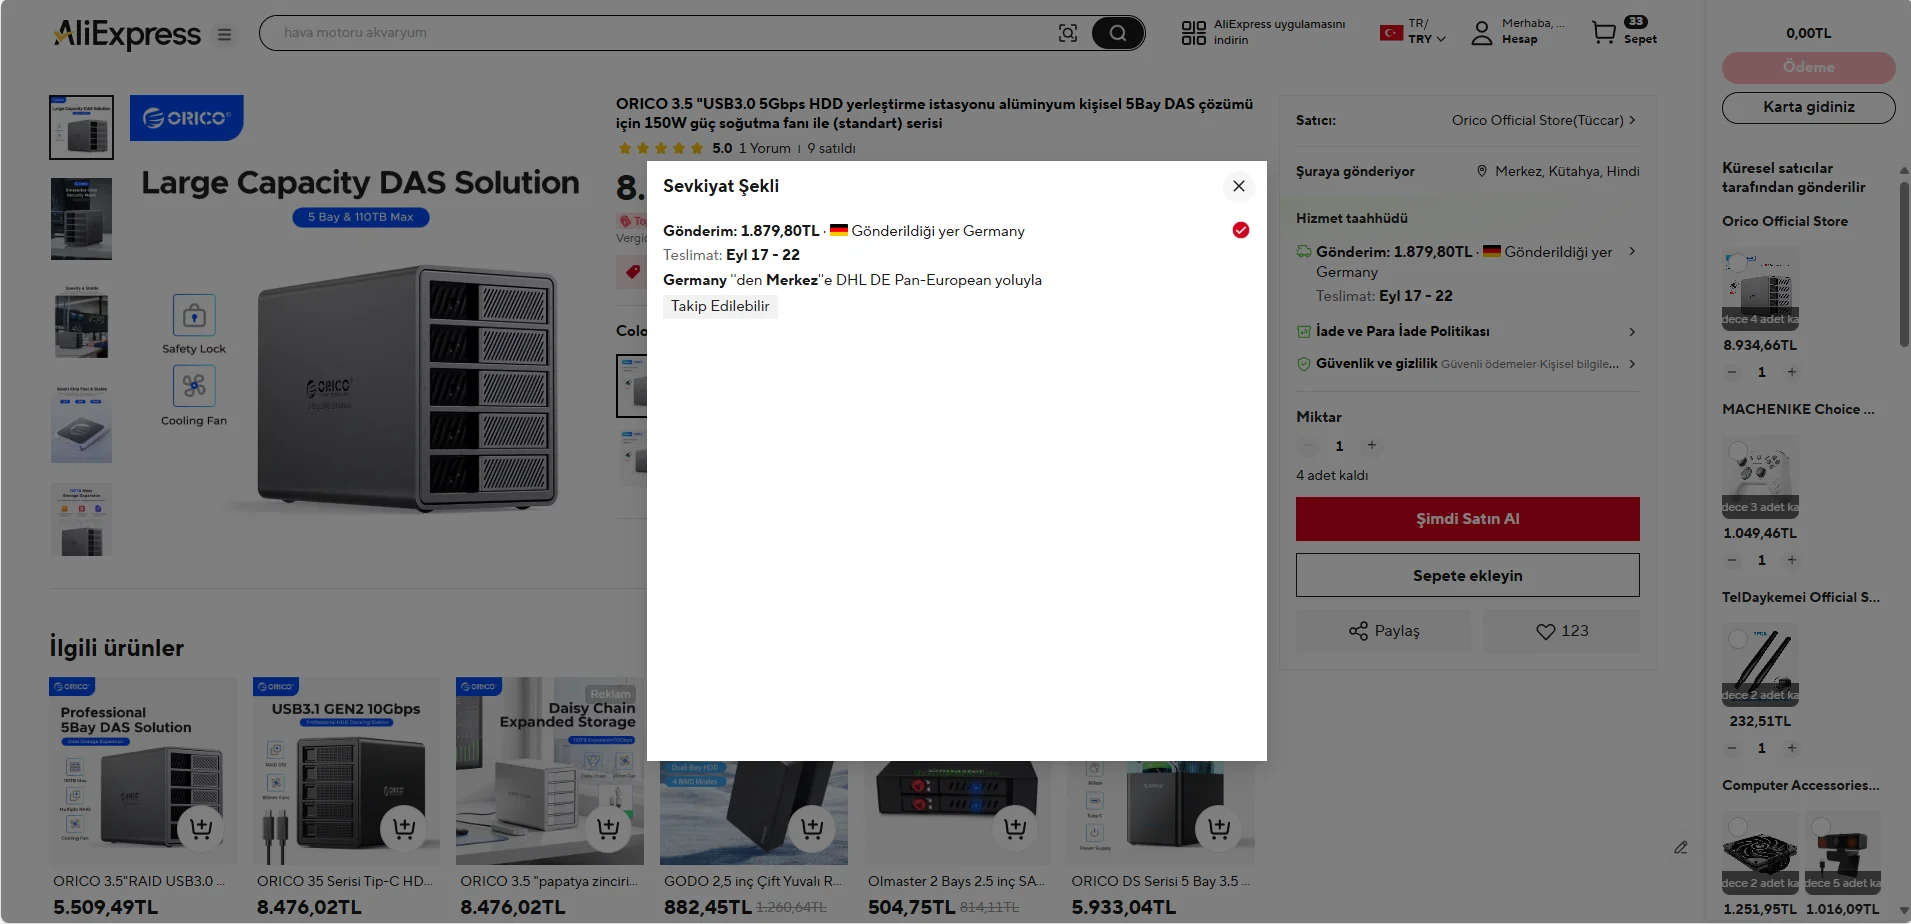
Task: Click the 882,45TL price text
Action: tap(708, 907)
